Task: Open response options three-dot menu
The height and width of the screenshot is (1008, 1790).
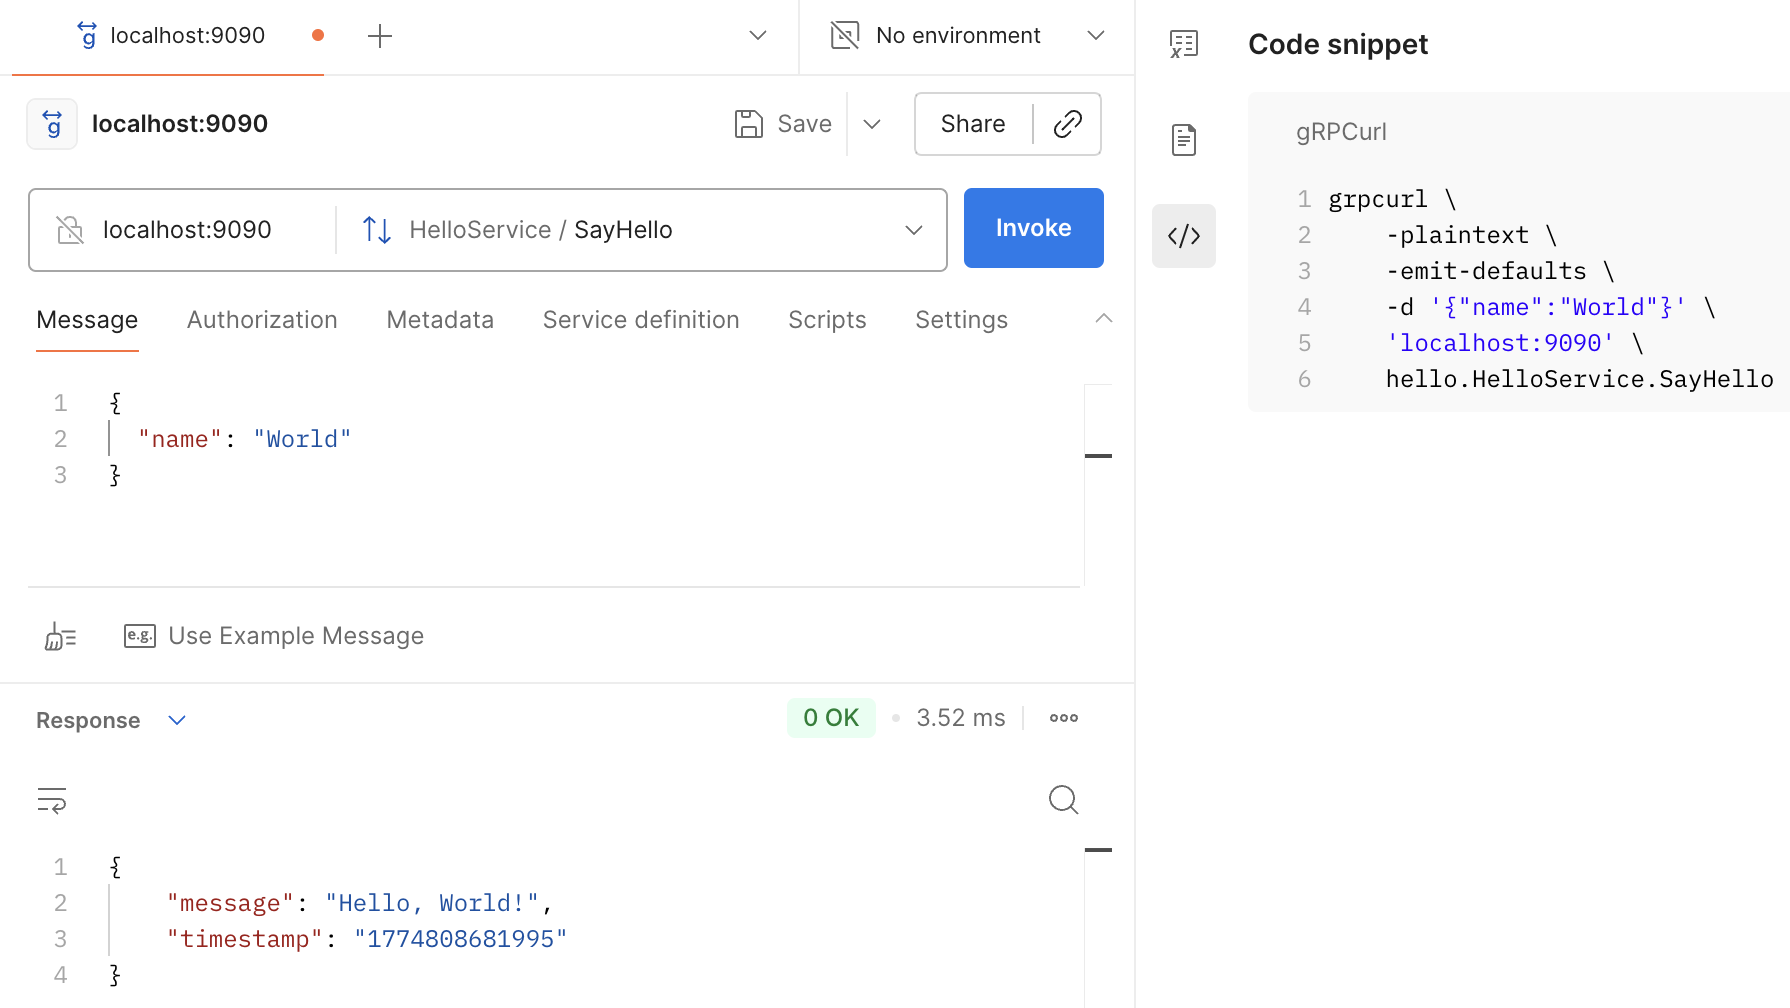Action: [1063, 718]
